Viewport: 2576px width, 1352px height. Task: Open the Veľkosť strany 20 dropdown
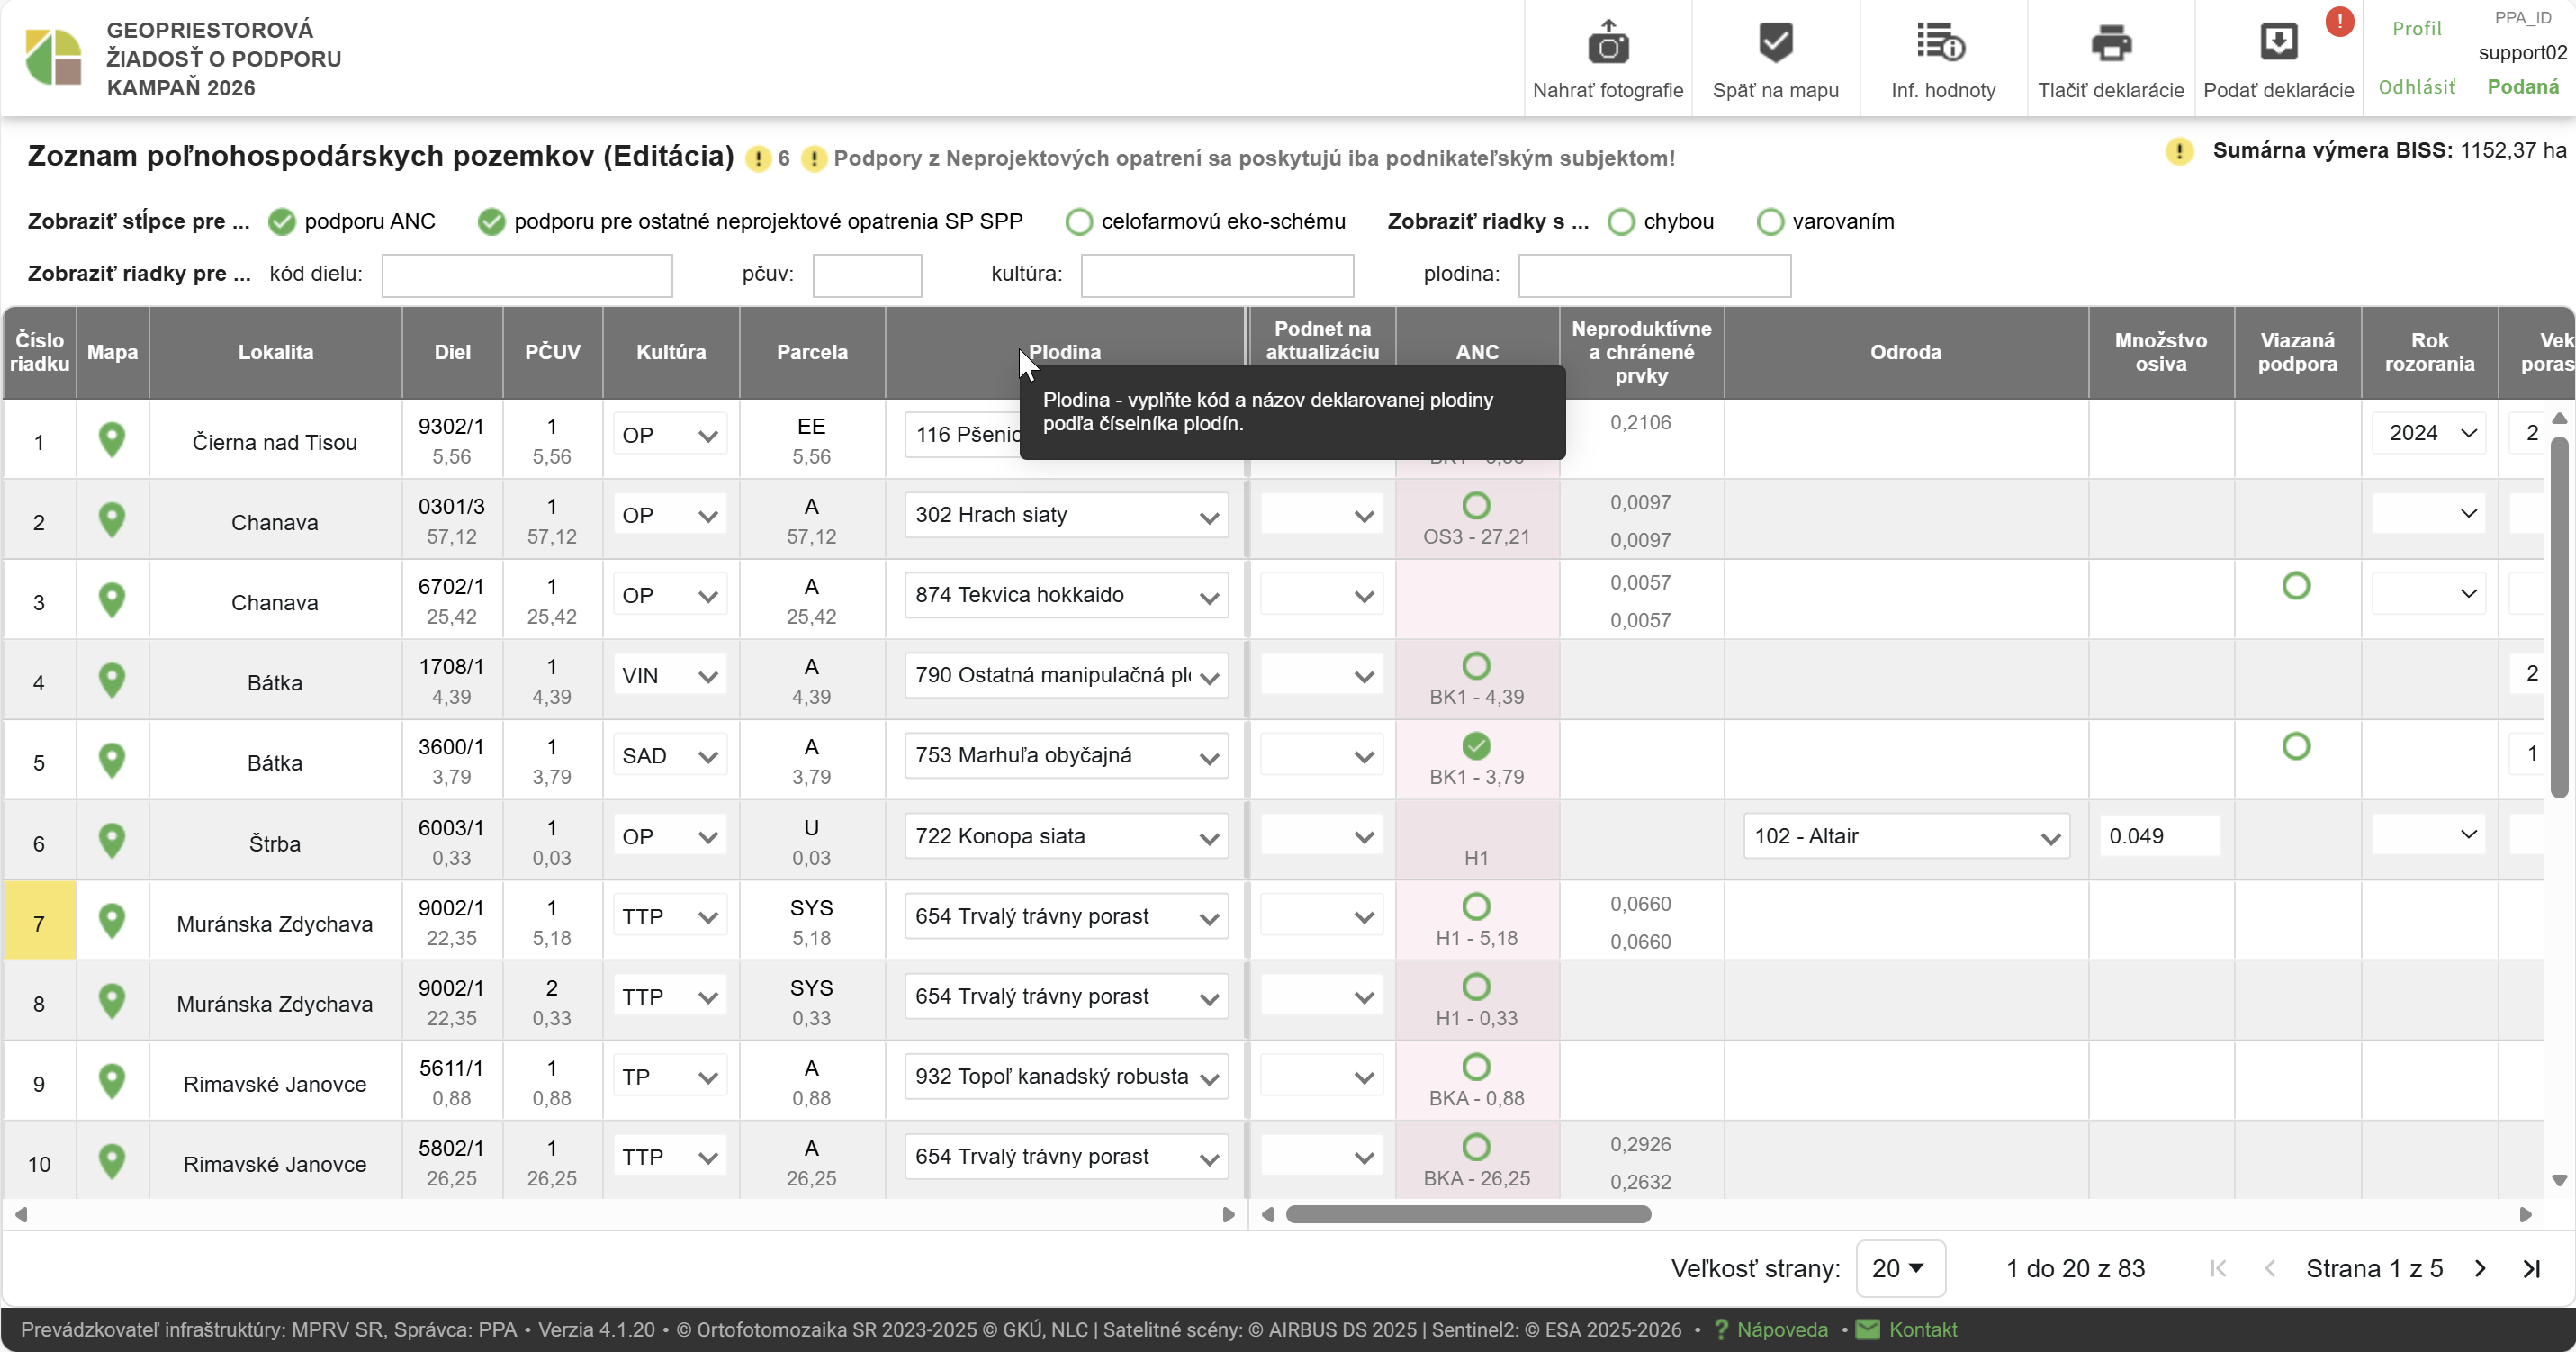click(x=1899, y=1268)
